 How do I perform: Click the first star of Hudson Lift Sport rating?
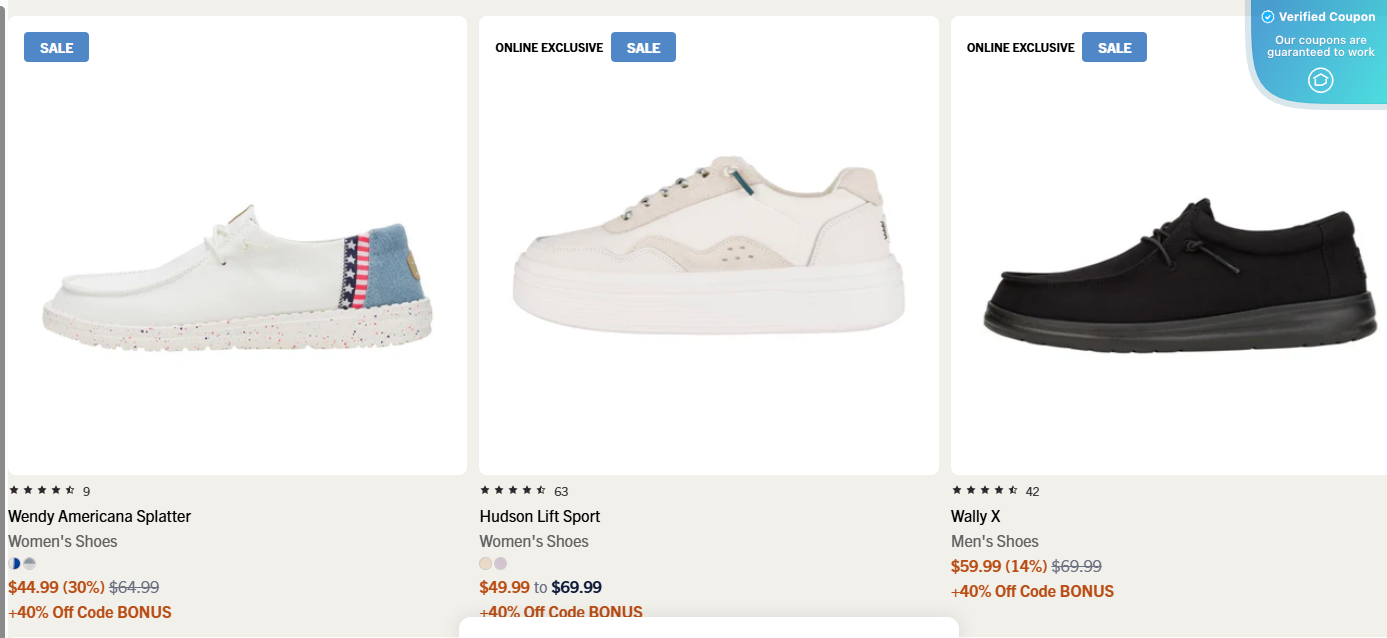click(x=483, y=490)
